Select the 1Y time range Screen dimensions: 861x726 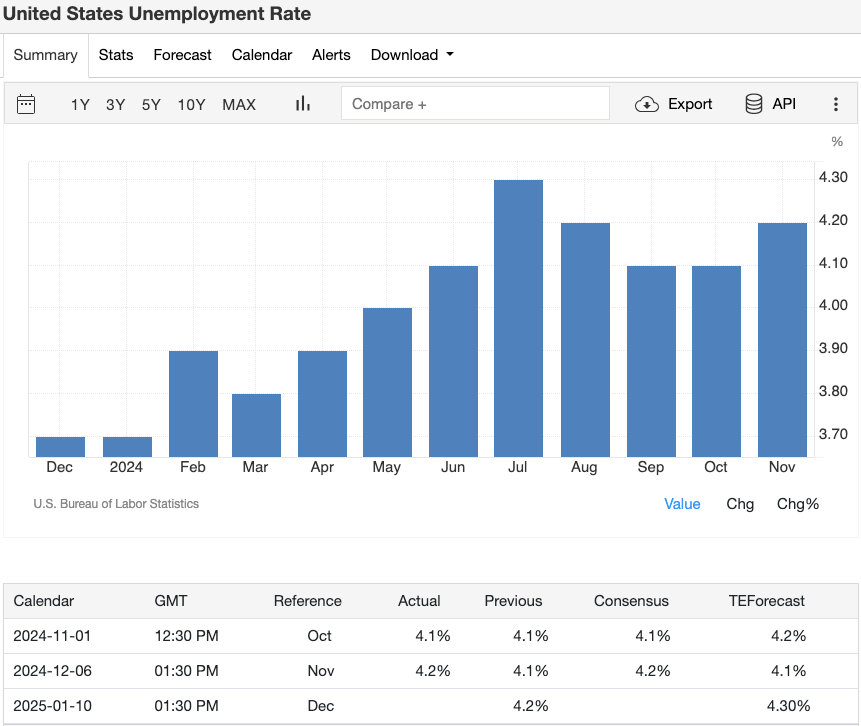tap(80, 104)
